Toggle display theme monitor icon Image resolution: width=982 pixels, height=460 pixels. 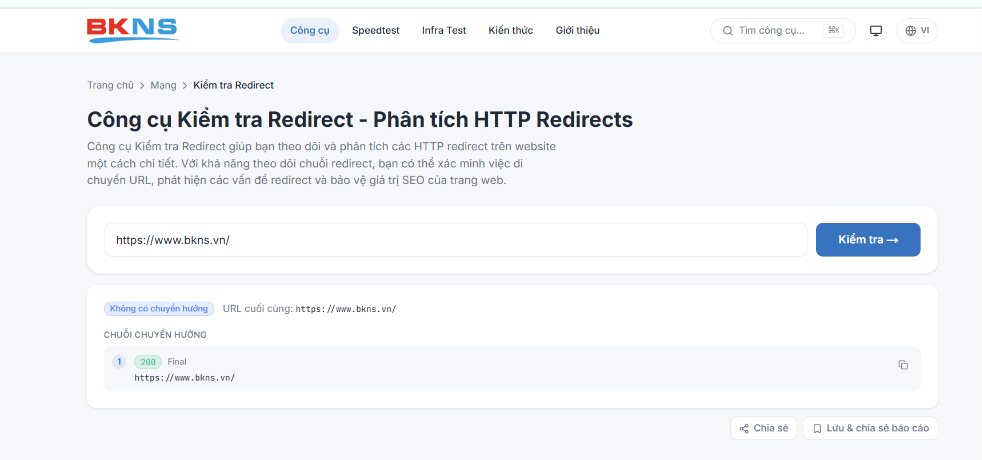(876, 31)
